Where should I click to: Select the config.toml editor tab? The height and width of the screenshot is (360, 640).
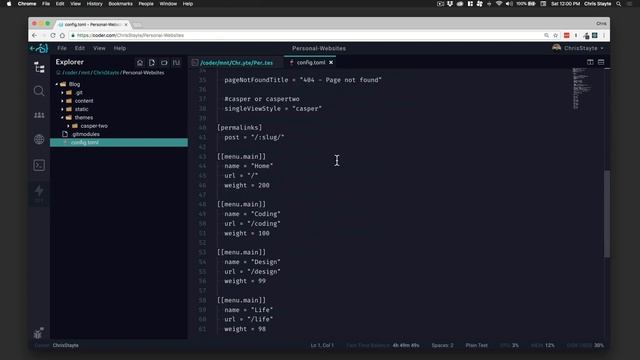311,62
